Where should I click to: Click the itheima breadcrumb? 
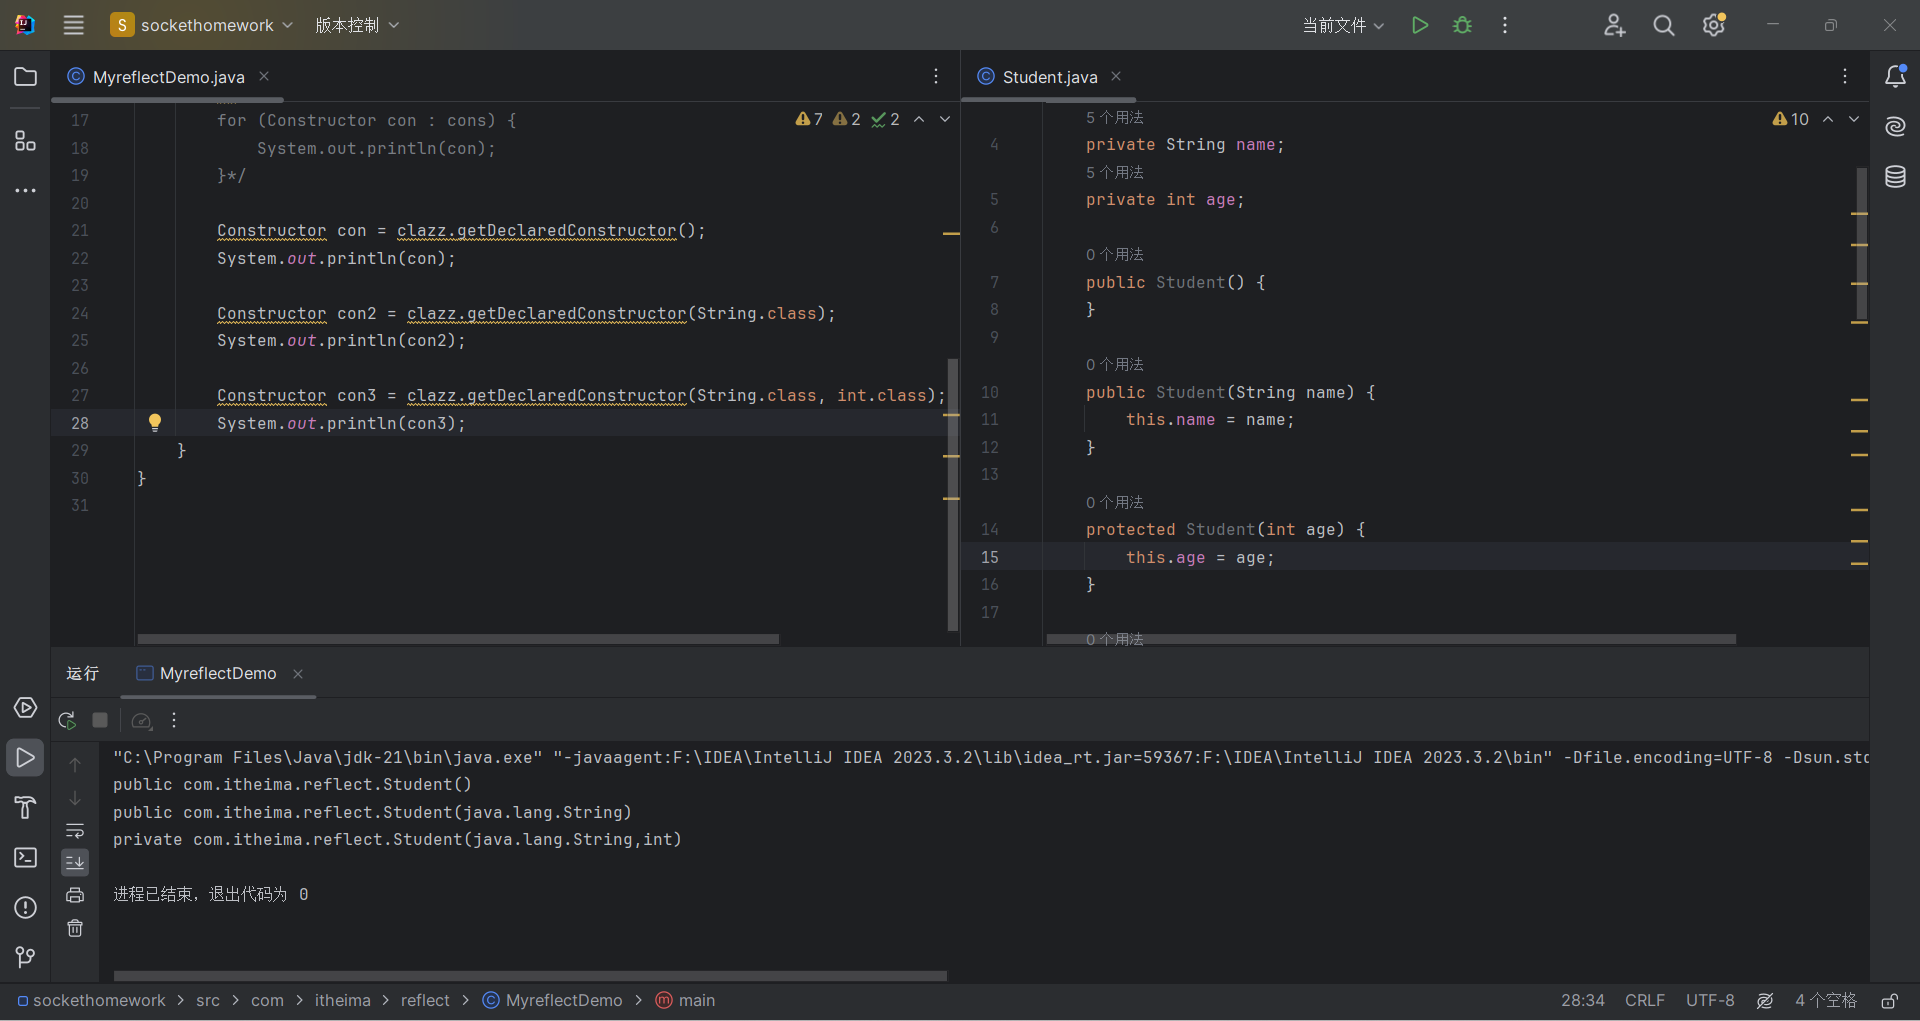342,1000
